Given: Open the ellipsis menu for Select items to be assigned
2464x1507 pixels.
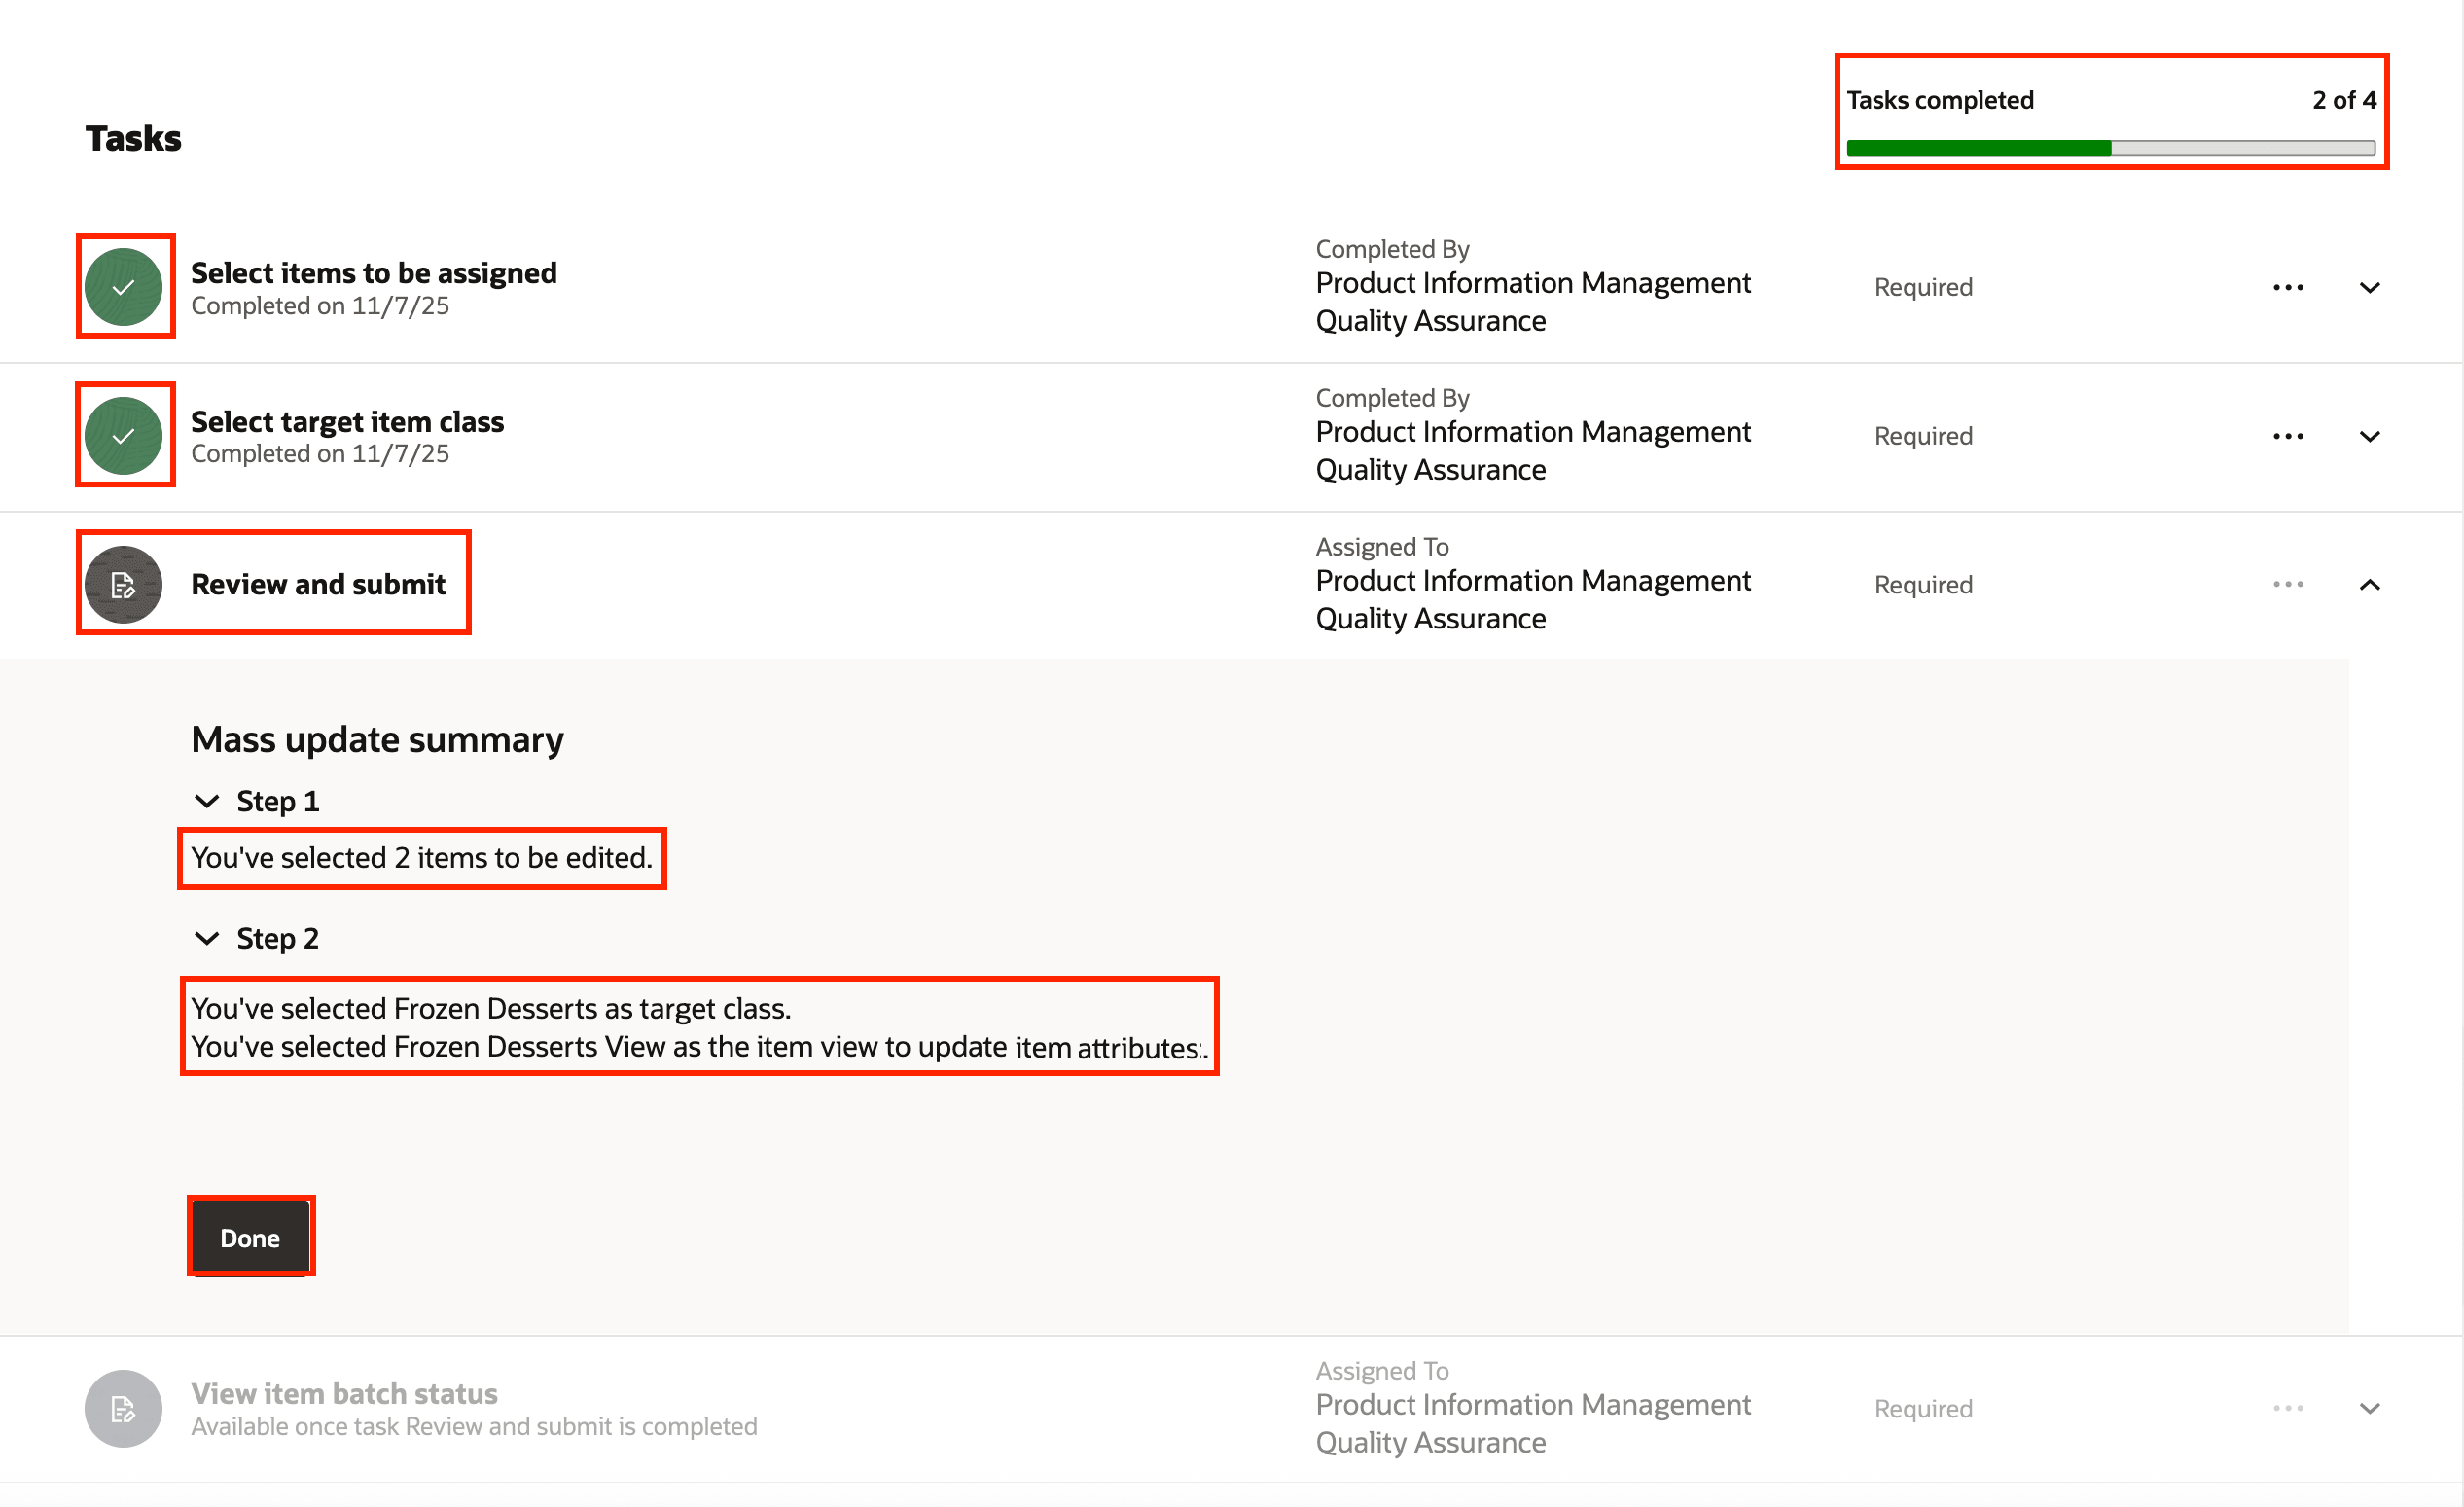Looking at the screenshot, I should pyautogui.click(x=2287, y=287).
